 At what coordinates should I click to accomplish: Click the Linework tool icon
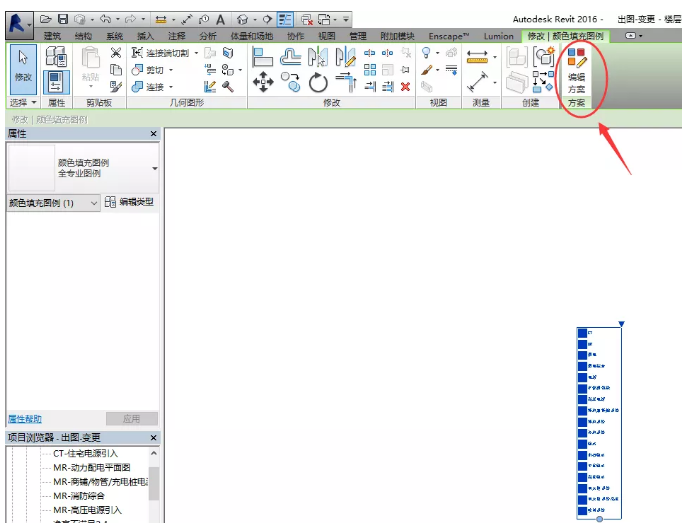point(451,70)
